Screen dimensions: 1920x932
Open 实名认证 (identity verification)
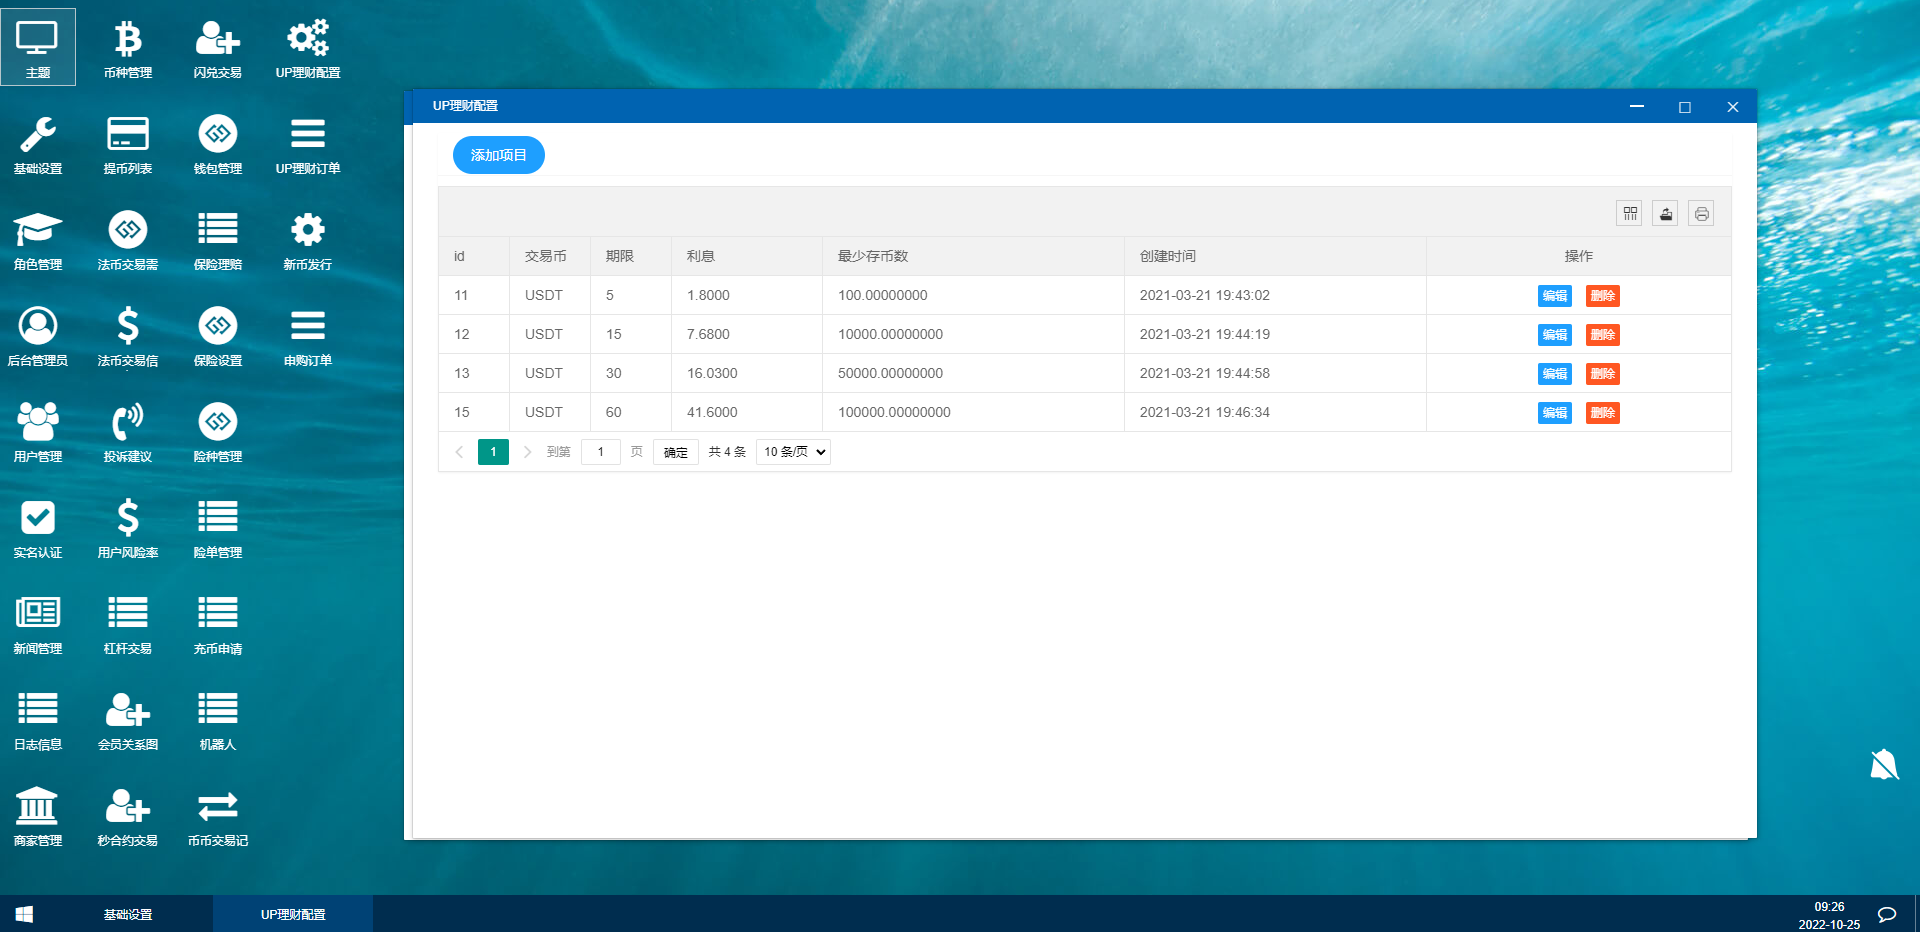pos(38,527)
